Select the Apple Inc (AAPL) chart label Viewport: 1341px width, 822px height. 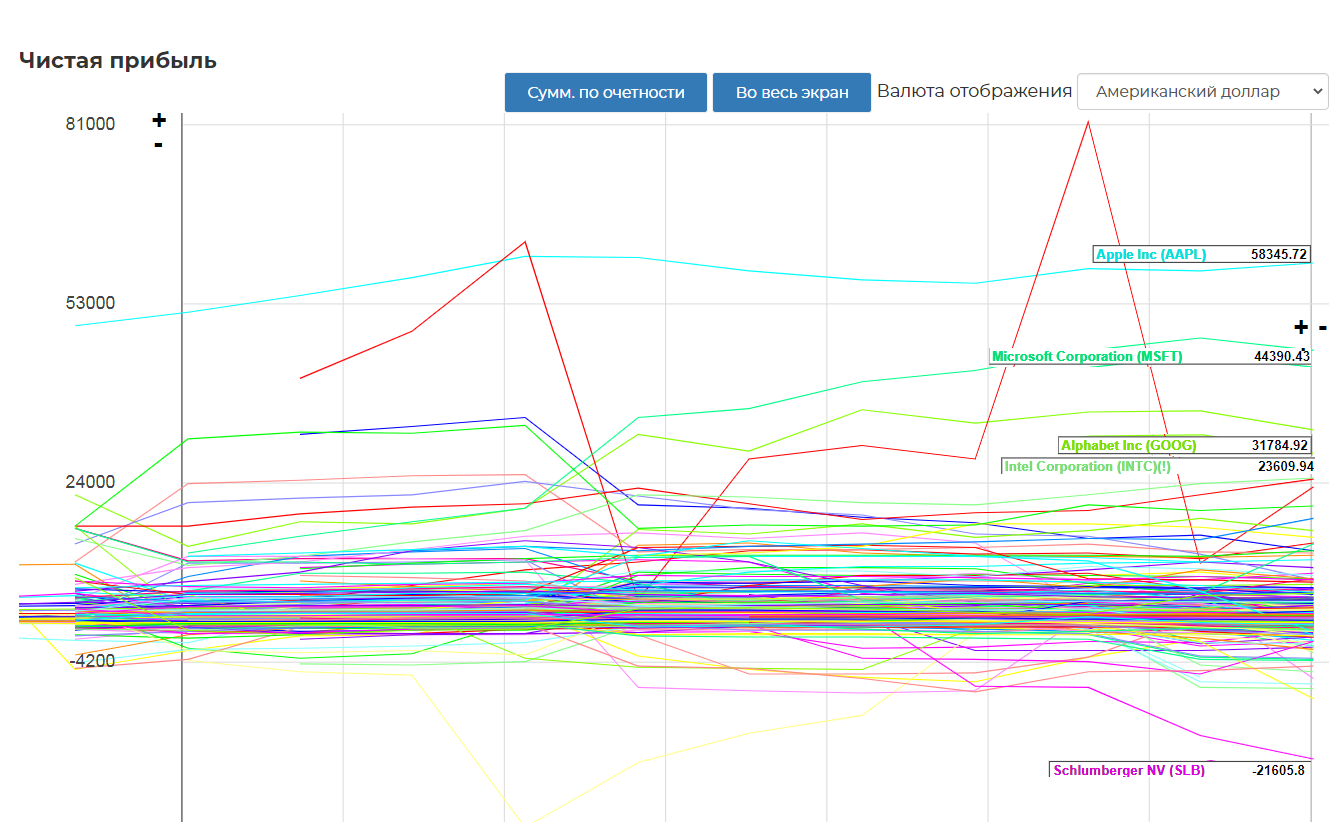[1151, 254]
